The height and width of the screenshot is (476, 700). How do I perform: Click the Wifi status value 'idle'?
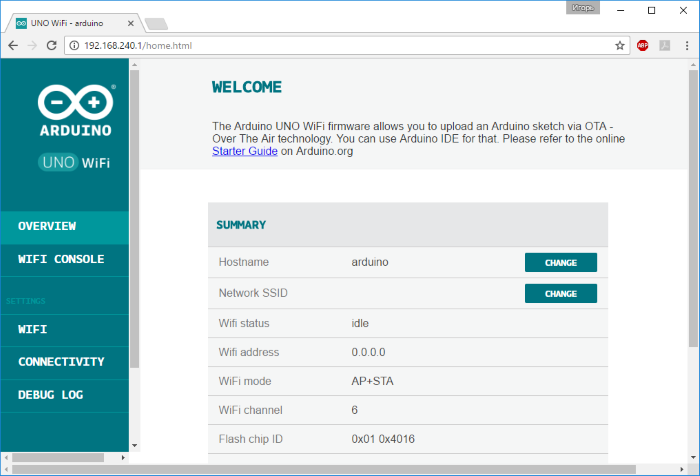point(360,323)
